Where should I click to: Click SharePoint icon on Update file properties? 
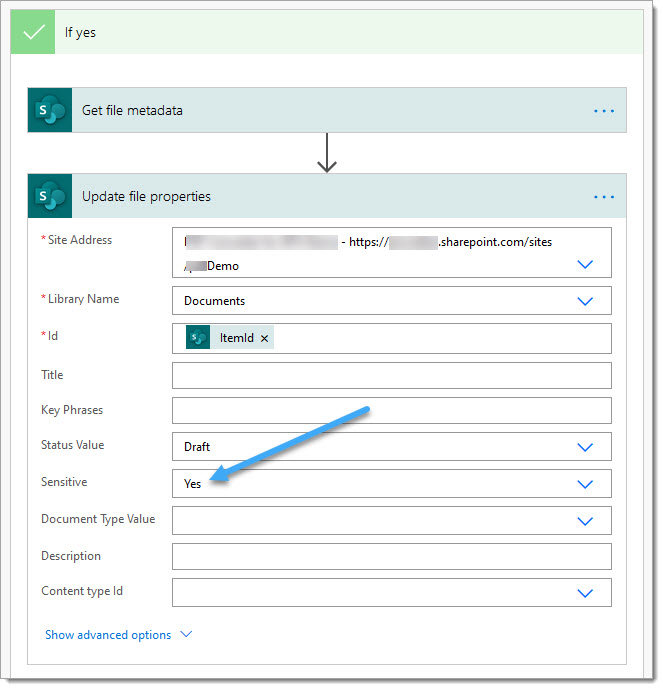point(50,197)
